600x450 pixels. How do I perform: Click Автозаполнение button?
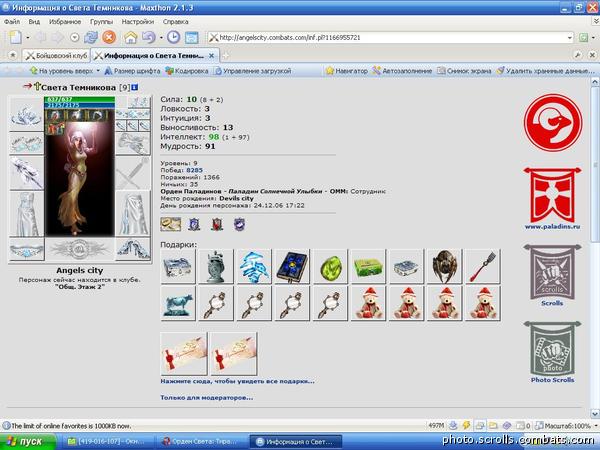point(402,71)
